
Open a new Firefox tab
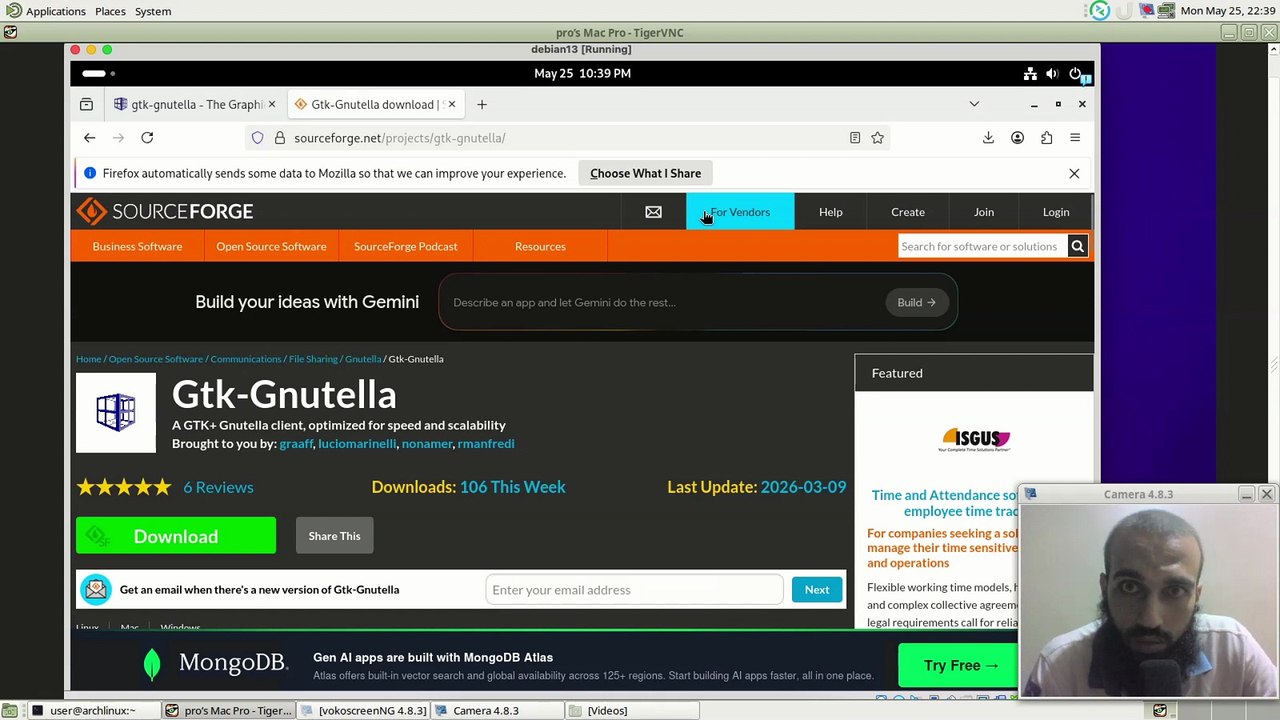(481, 104)
